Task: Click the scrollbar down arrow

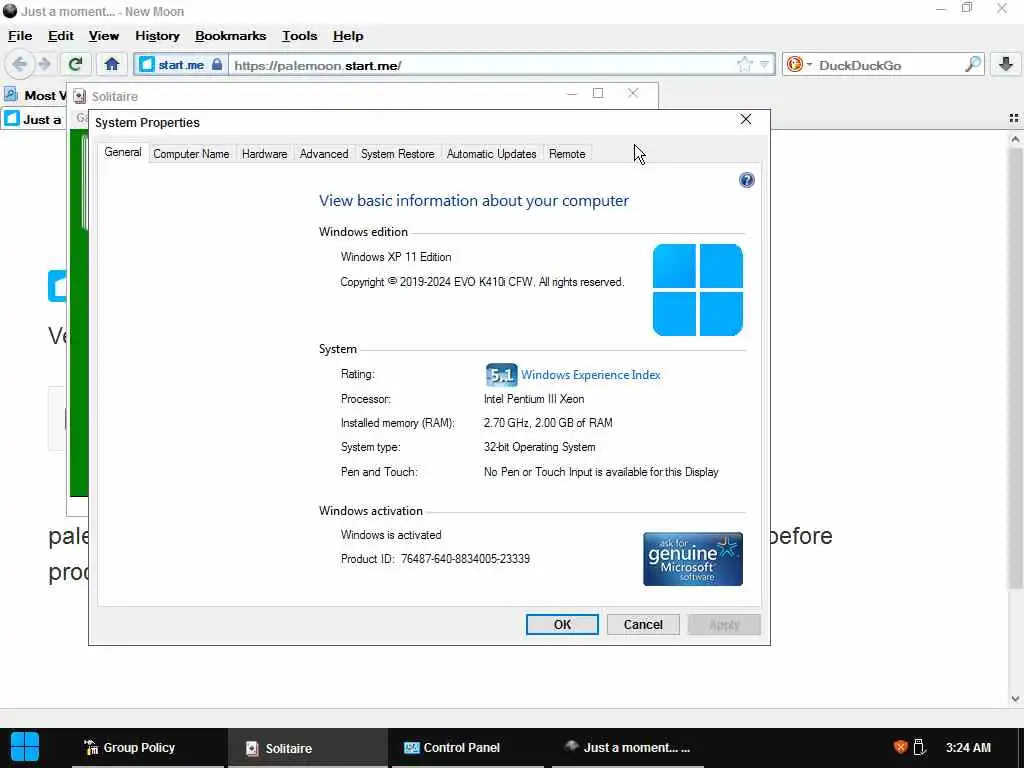Action: (x=1015, y=698)
